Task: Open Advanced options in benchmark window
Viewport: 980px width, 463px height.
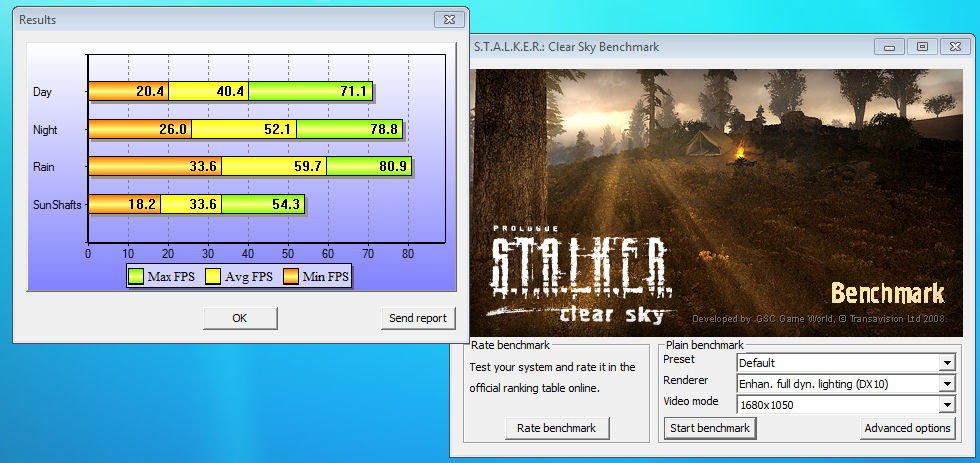Action: [908, 428]
